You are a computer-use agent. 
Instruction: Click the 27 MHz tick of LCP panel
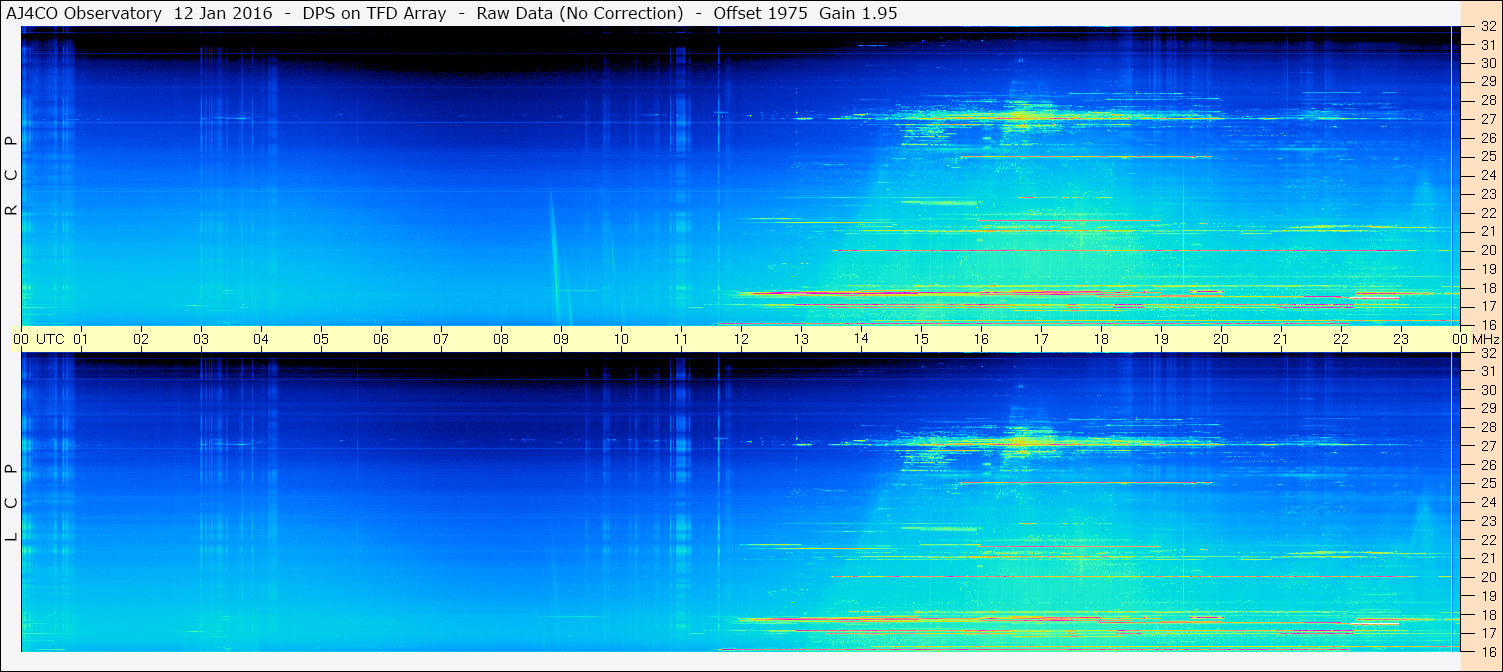(1487, 446)
